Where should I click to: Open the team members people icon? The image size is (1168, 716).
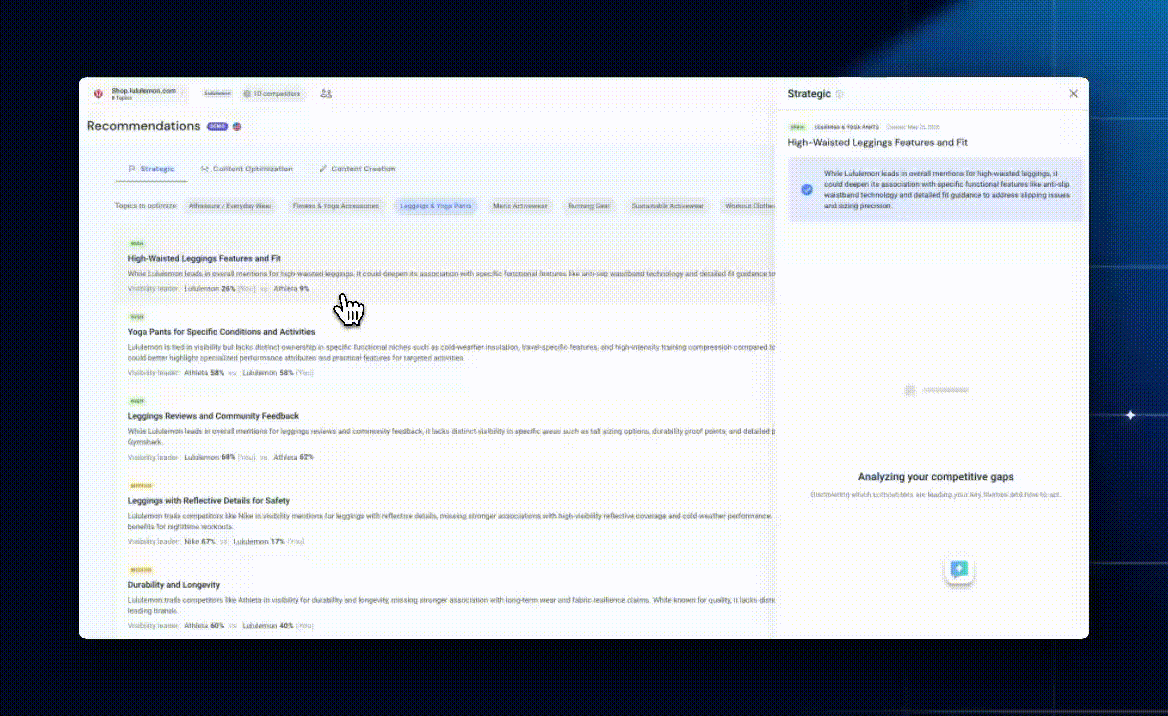point(326,94)
